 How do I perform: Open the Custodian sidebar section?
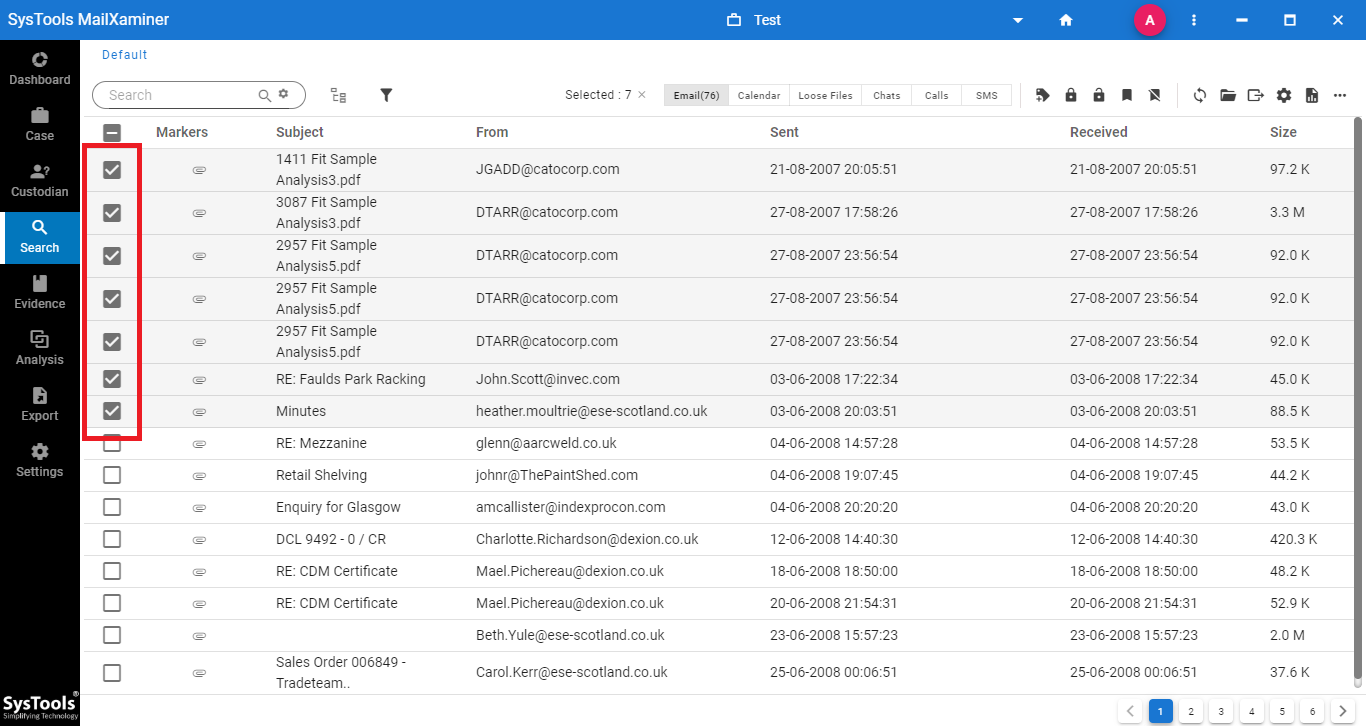pos(40,181)
